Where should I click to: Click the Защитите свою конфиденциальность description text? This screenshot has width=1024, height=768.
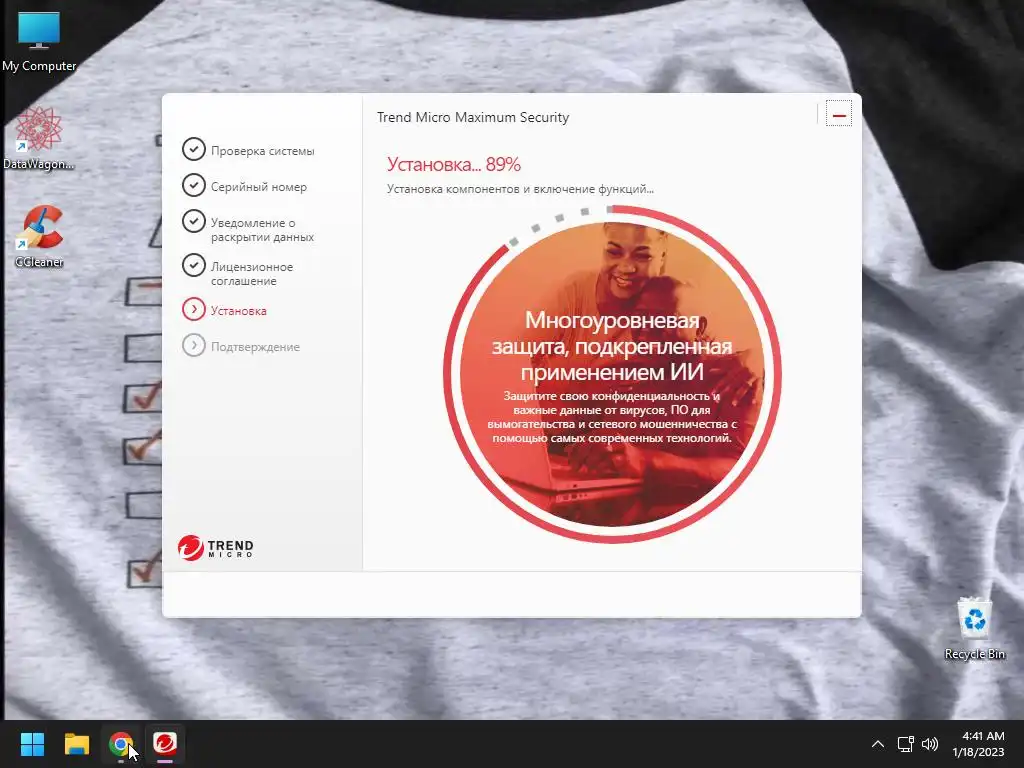(612, 417)
